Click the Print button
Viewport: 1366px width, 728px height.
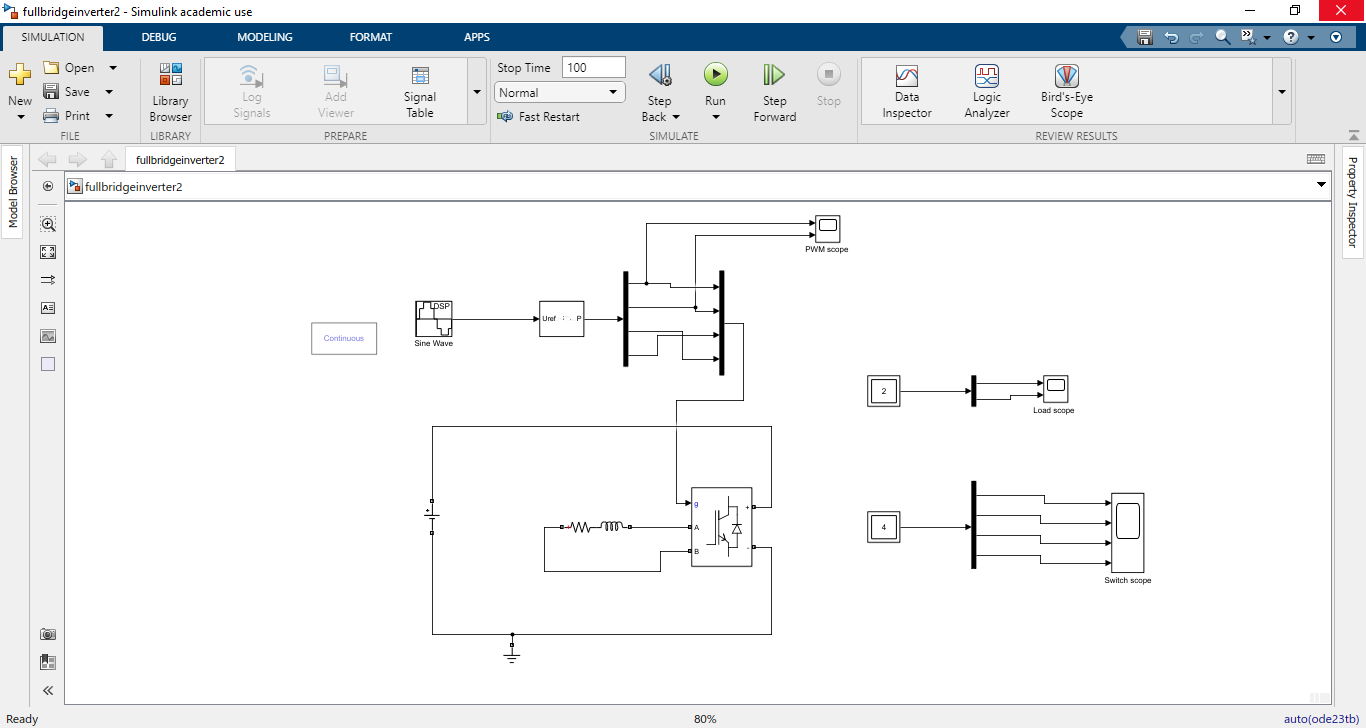click(67, 116)
